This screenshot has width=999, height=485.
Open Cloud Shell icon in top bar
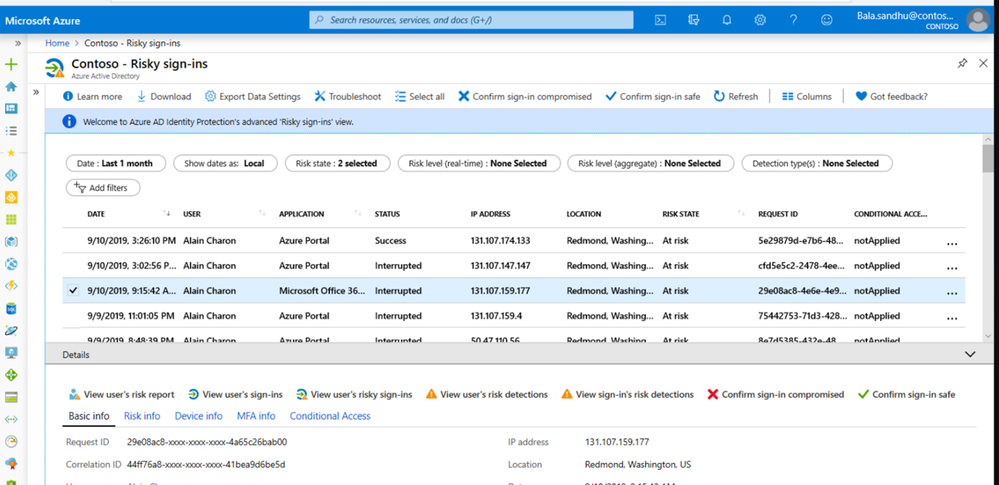point(661,20)
